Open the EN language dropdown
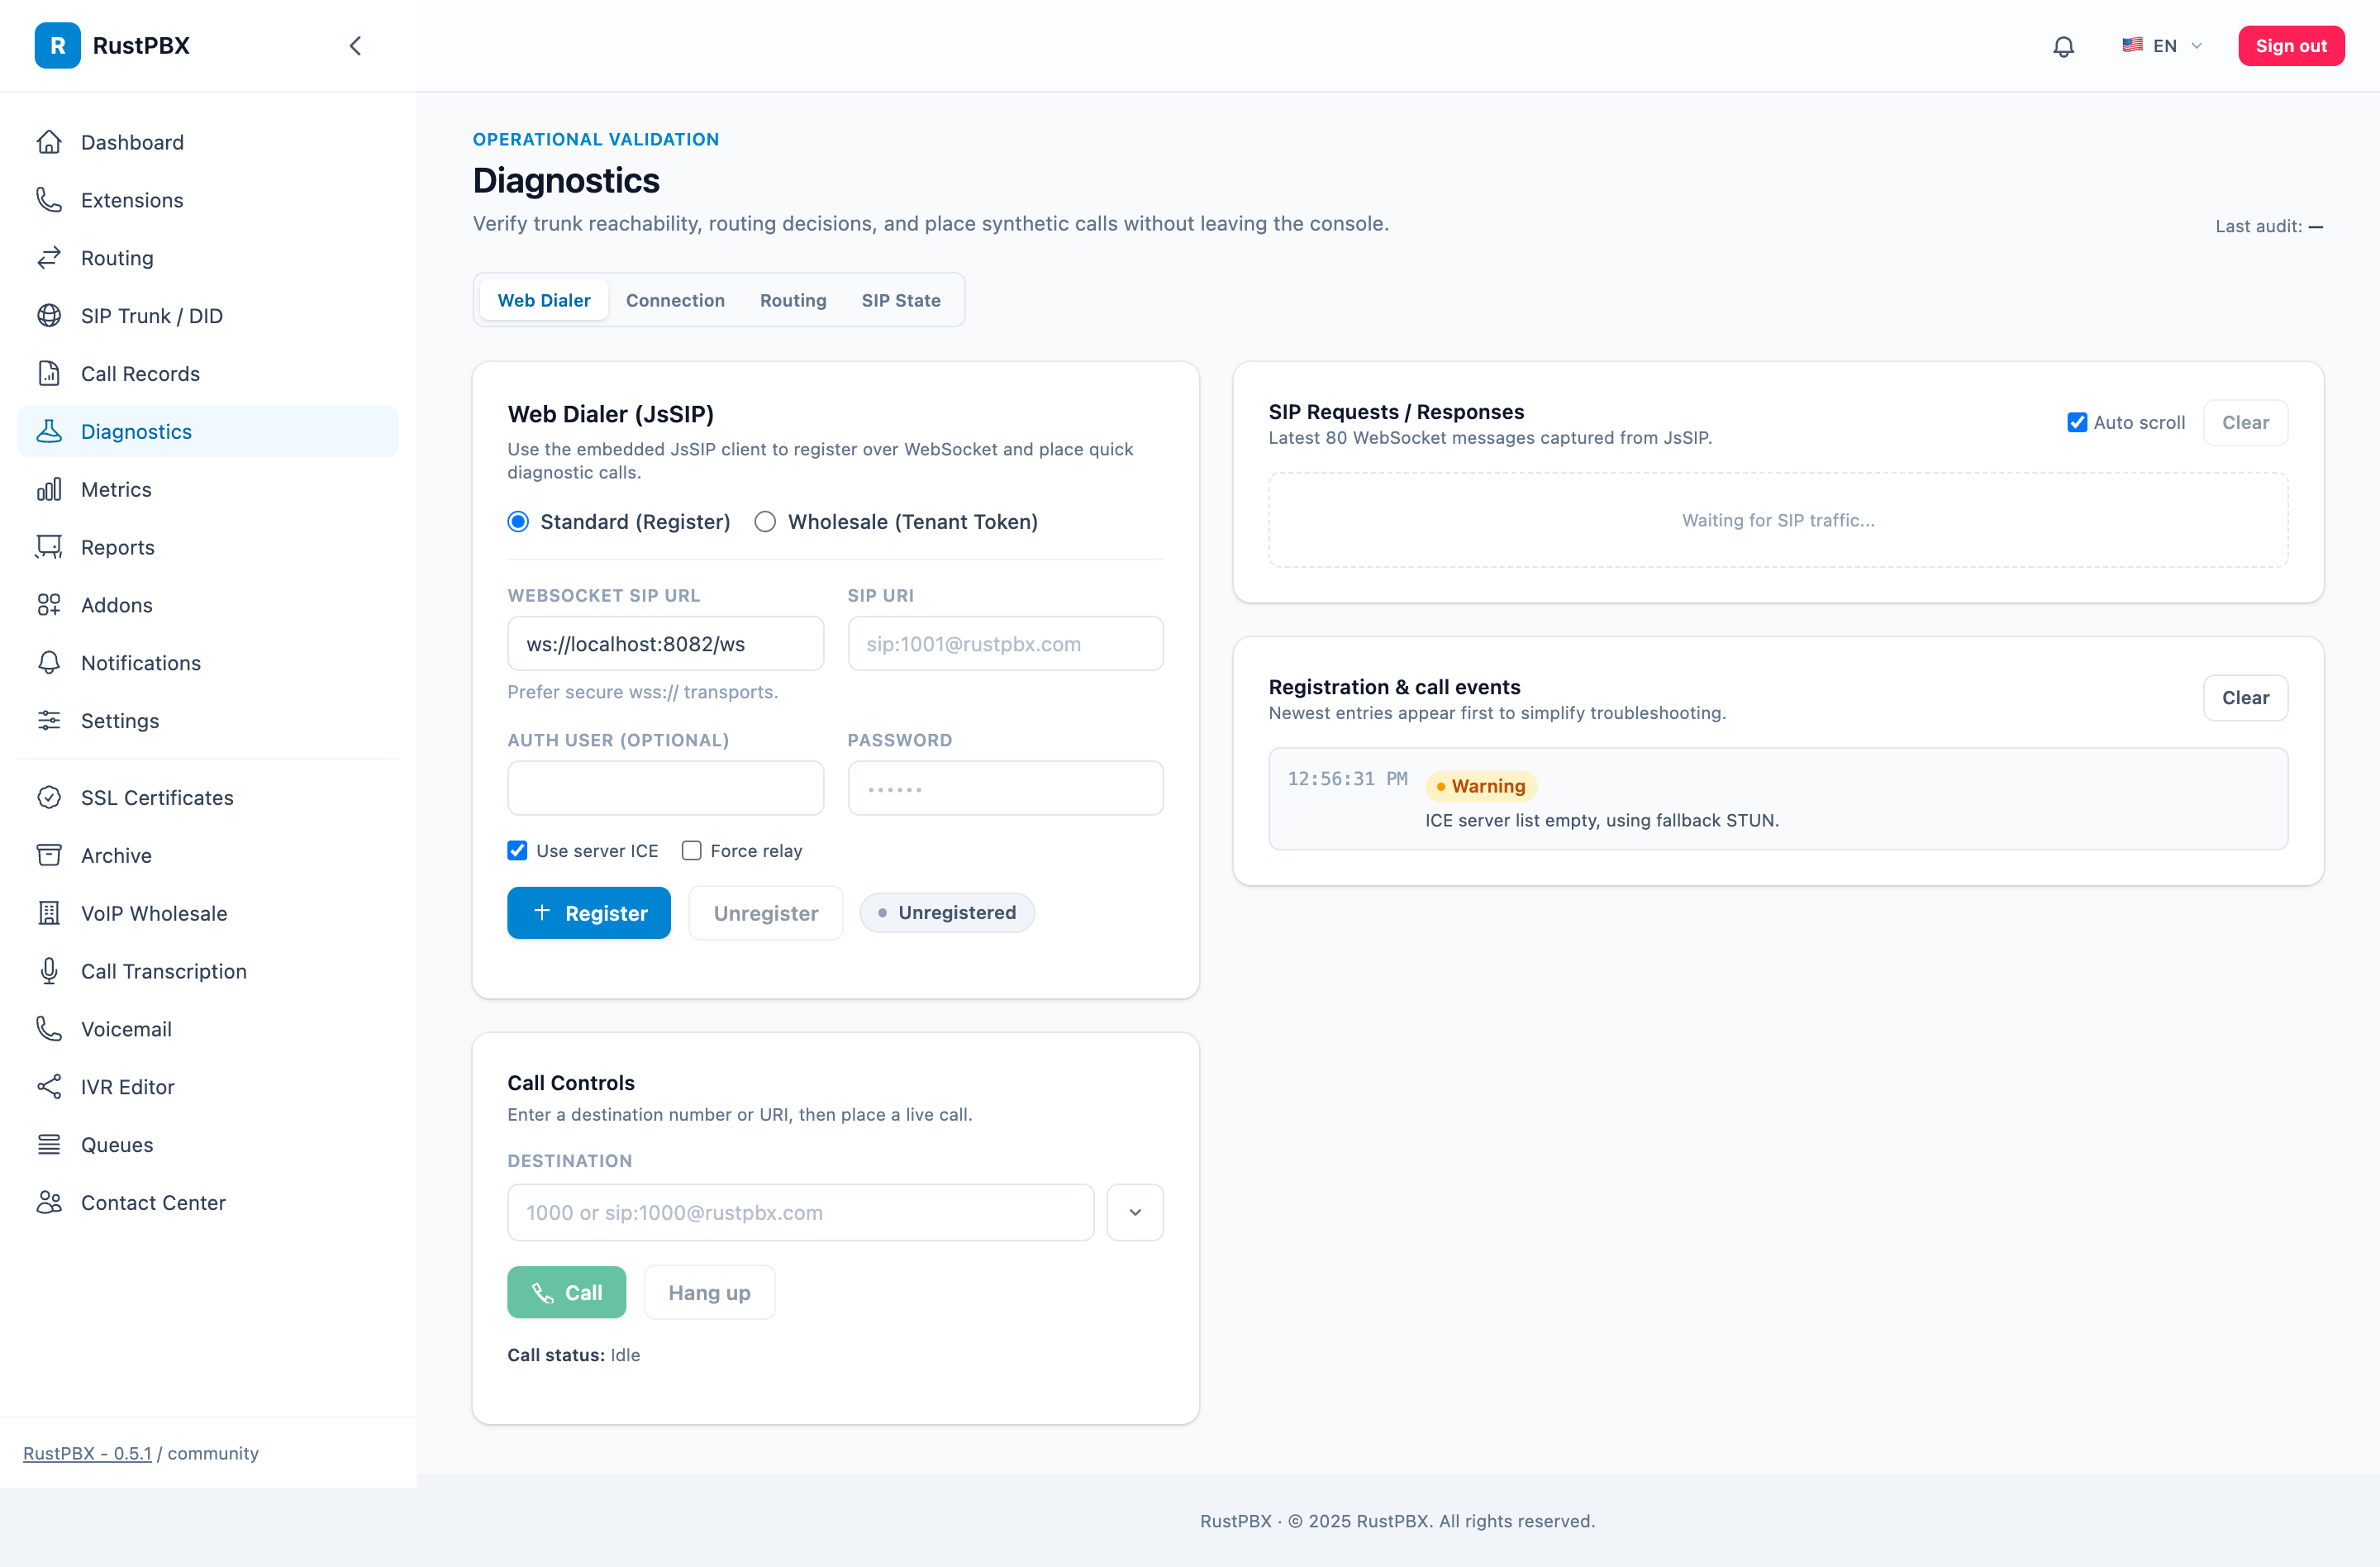Image resolution: width=2380 pixels, height=1567 pixels. point(2162,46)
